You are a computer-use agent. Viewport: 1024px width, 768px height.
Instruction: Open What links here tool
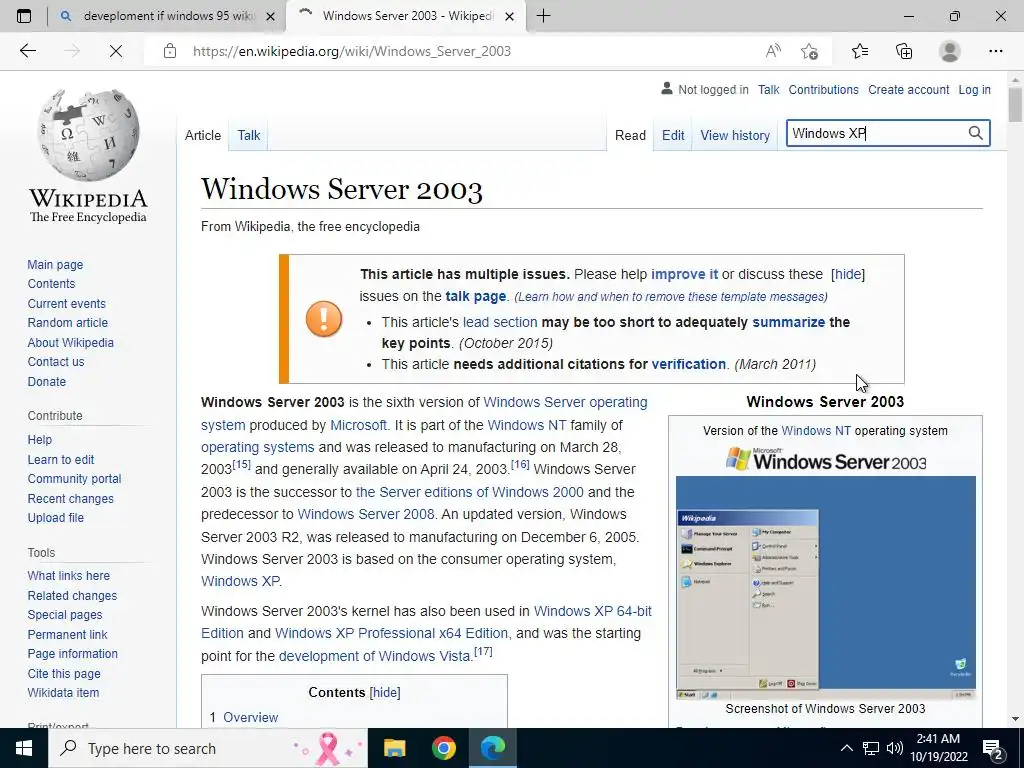coord(68,575)
